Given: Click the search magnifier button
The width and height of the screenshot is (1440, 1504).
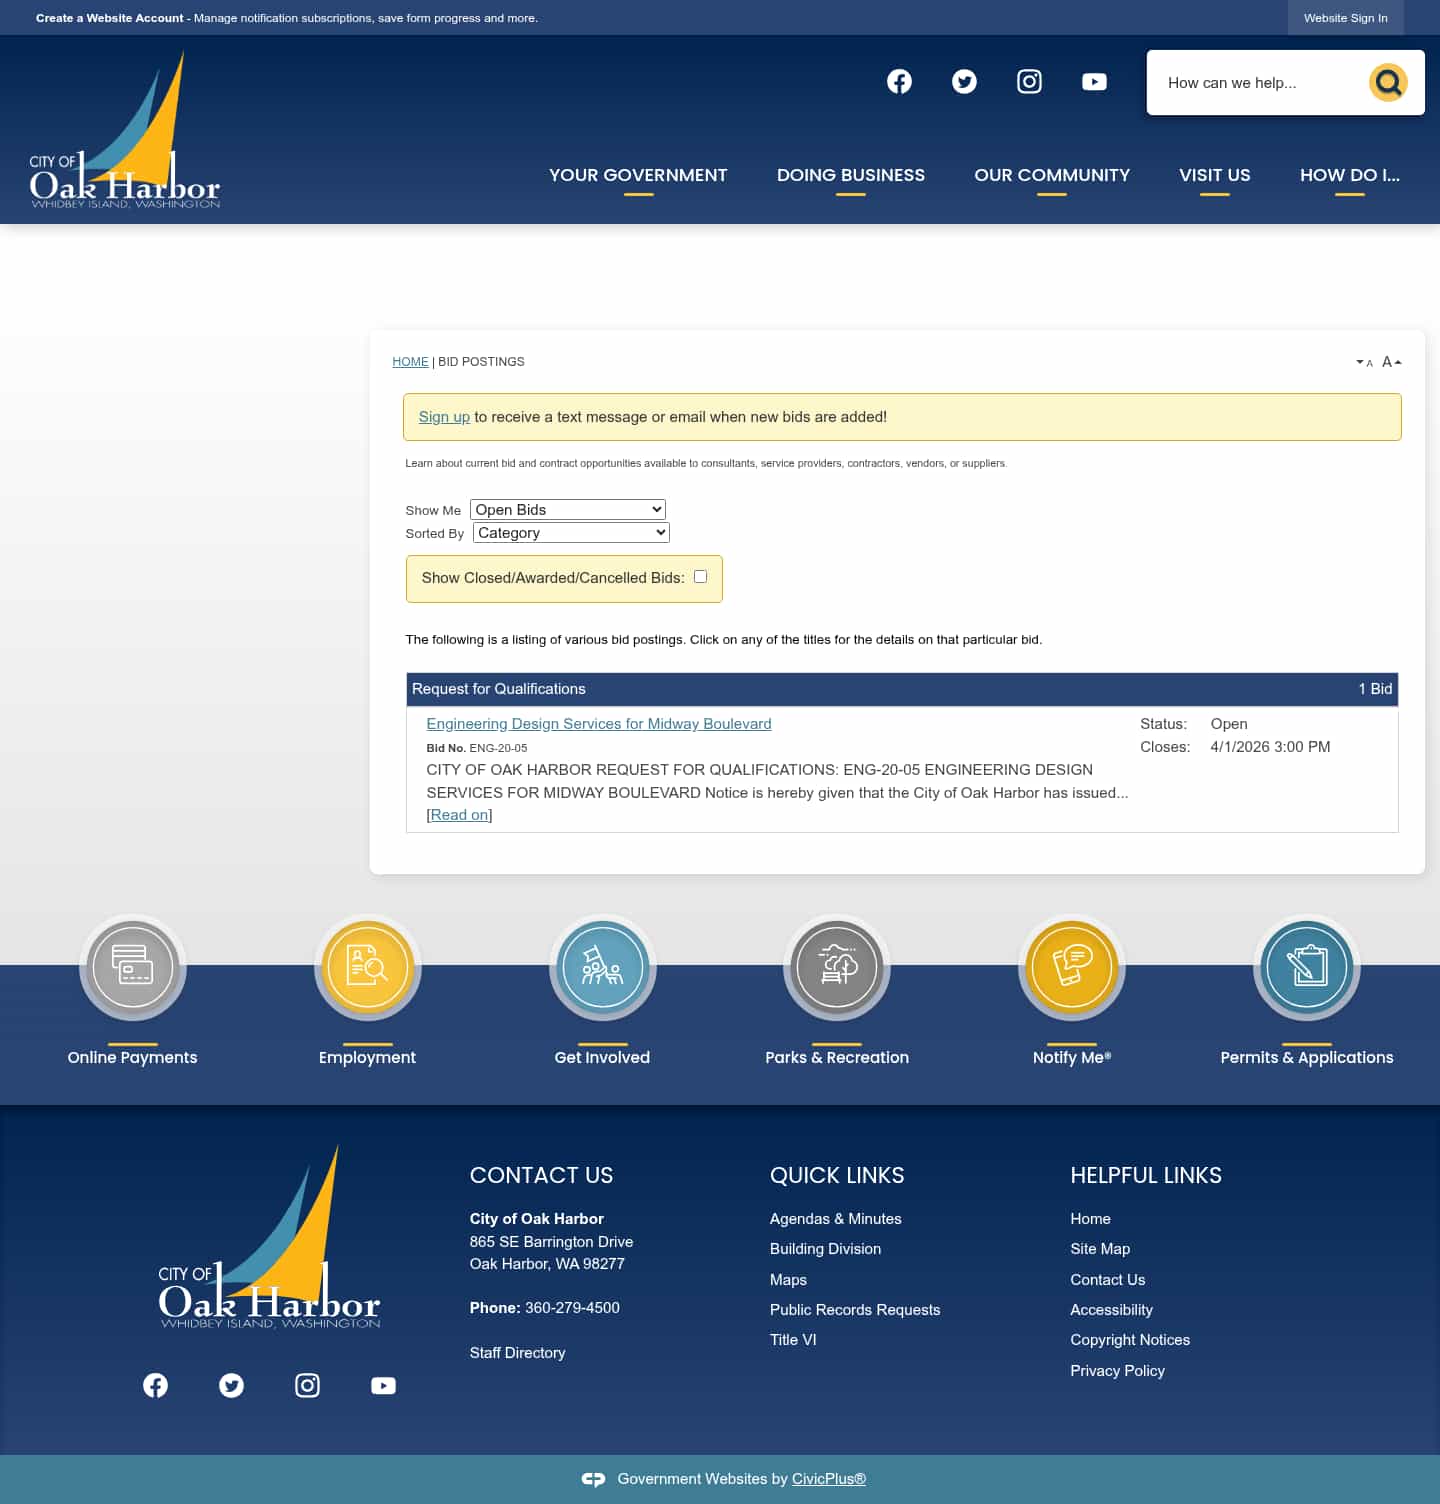Looking at the screenshot, I should pyautogui.click(x=1388, y=82).
